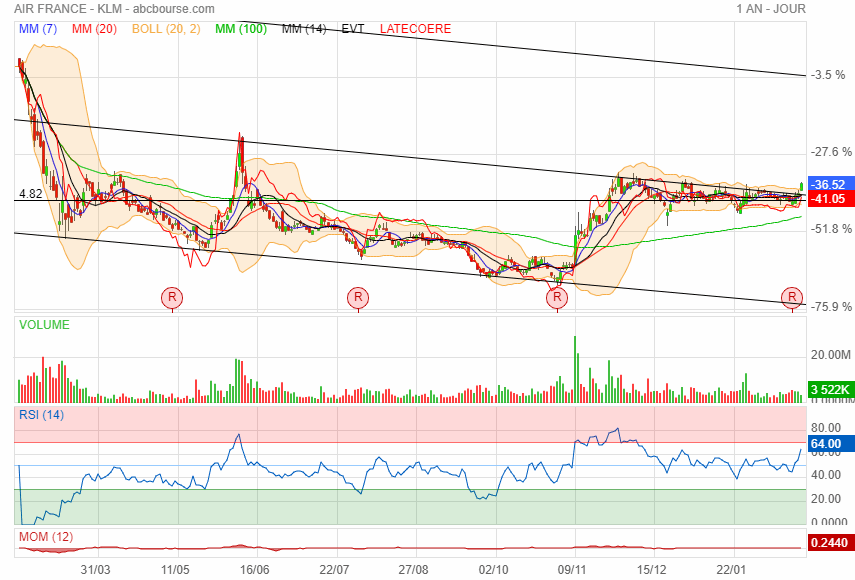Click the -75.9 % scale label
This screenshot has height=580, width=855.
click(830, 307)
